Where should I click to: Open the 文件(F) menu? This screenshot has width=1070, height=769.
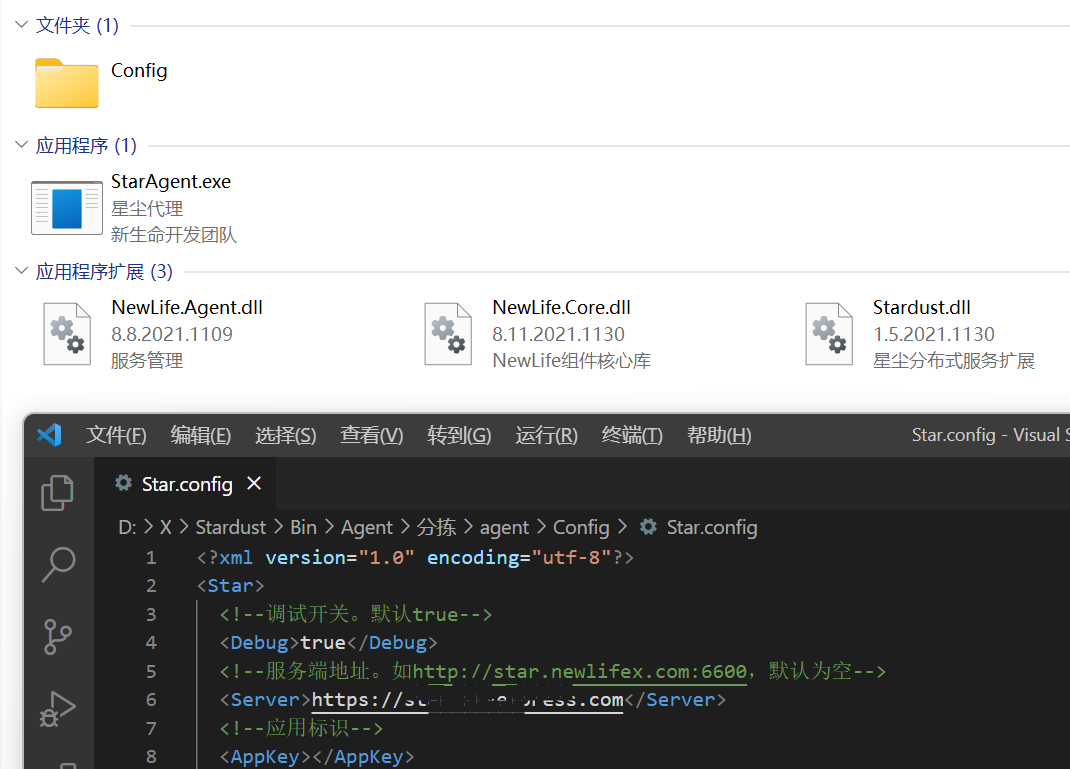(x=116, y=435)
